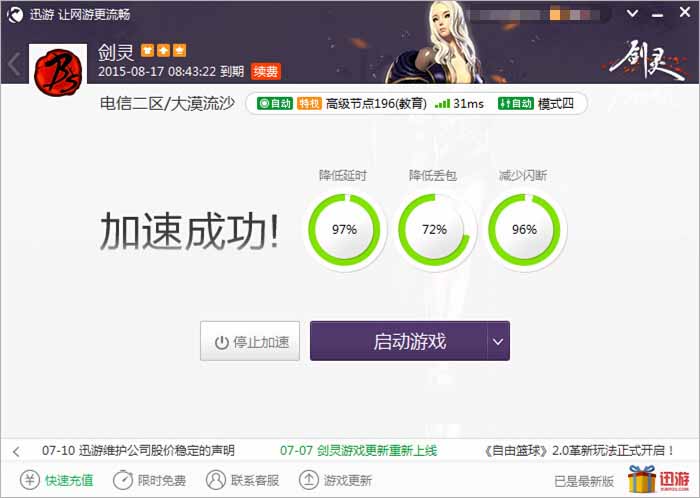
Task: Click the orange 特权 badge
Action: click(309, 104)
